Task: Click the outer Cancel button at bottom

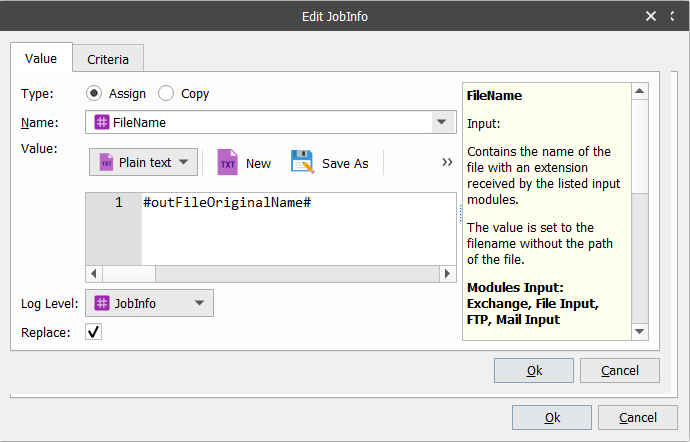Action: pyautogui.click(x=638, y=417)
